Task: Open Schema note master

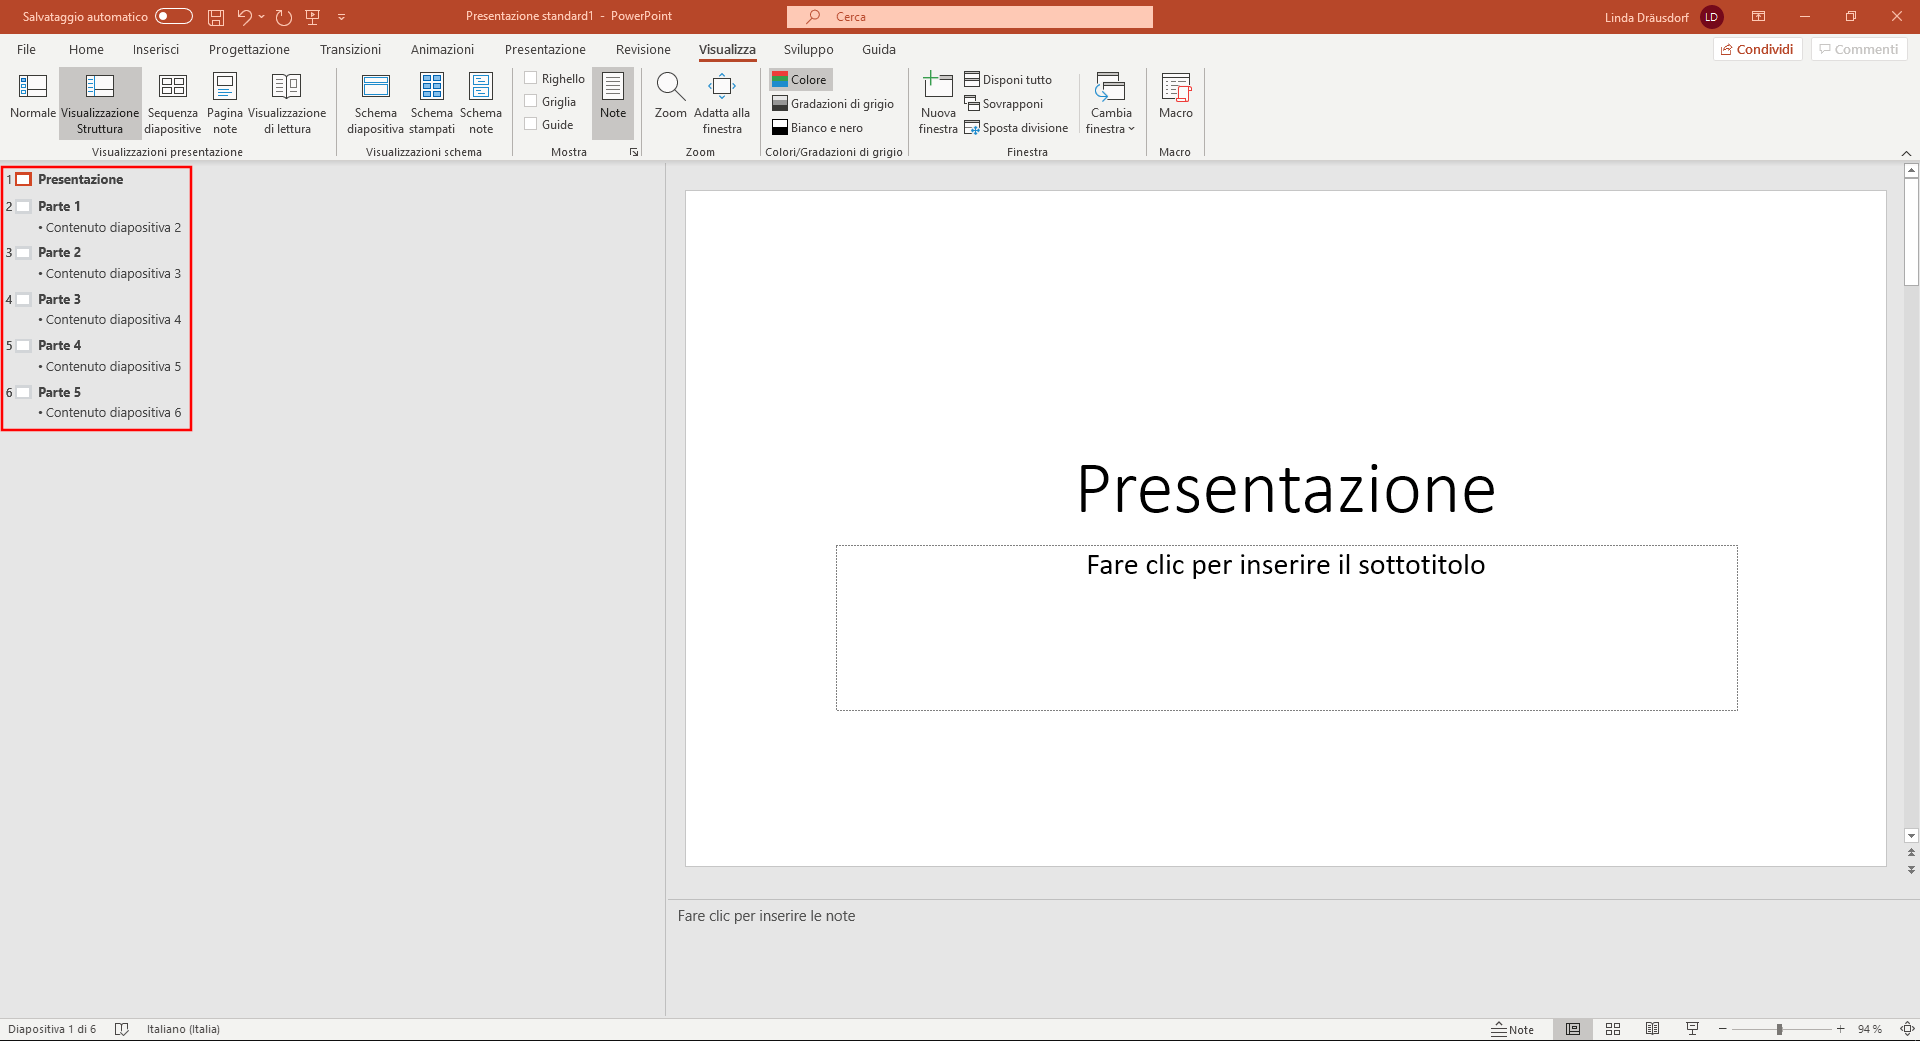Action: (x=481, y=103)
